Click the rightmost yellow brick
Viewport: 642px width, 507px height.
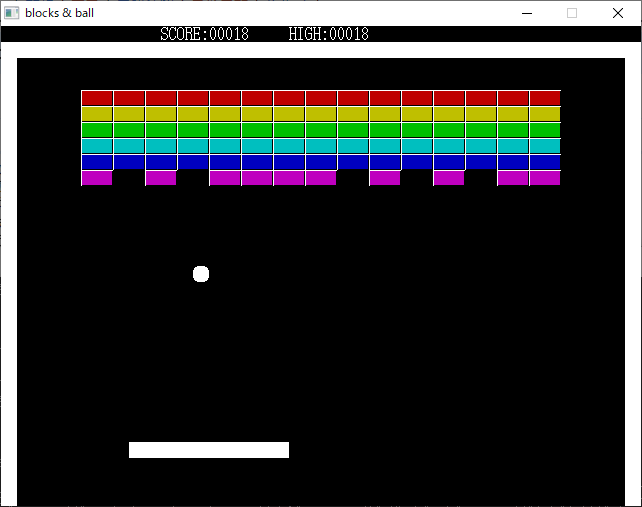(x=545, y=114)
